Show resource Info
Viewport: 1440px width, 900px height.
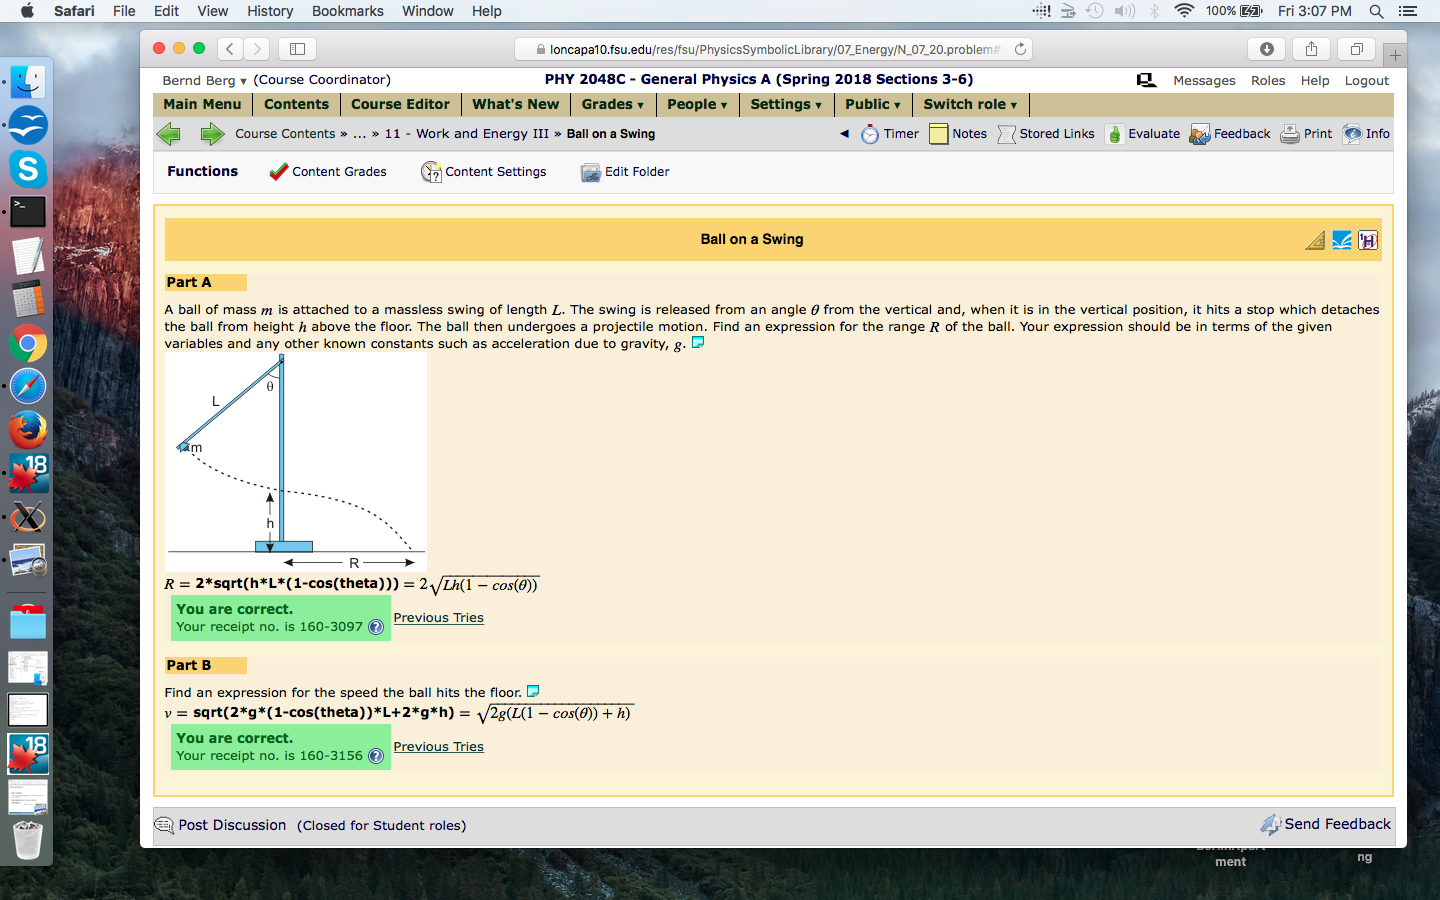pyautogui.click(x=1366, y=134)
